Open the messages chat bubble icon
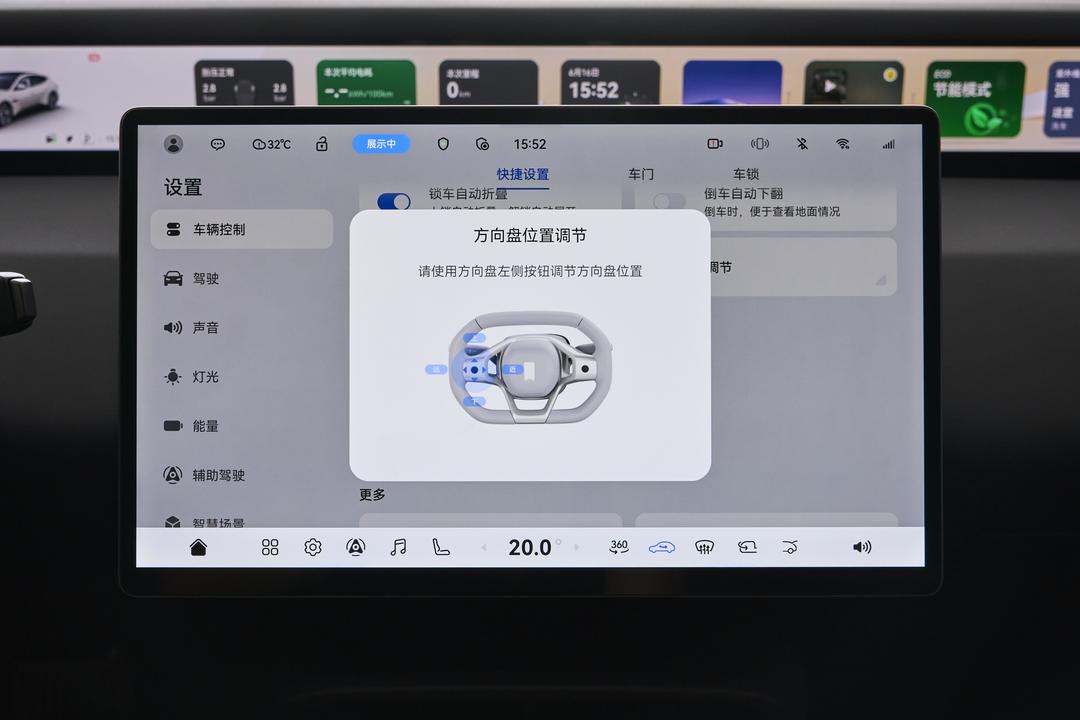 [x=218, y=144]
